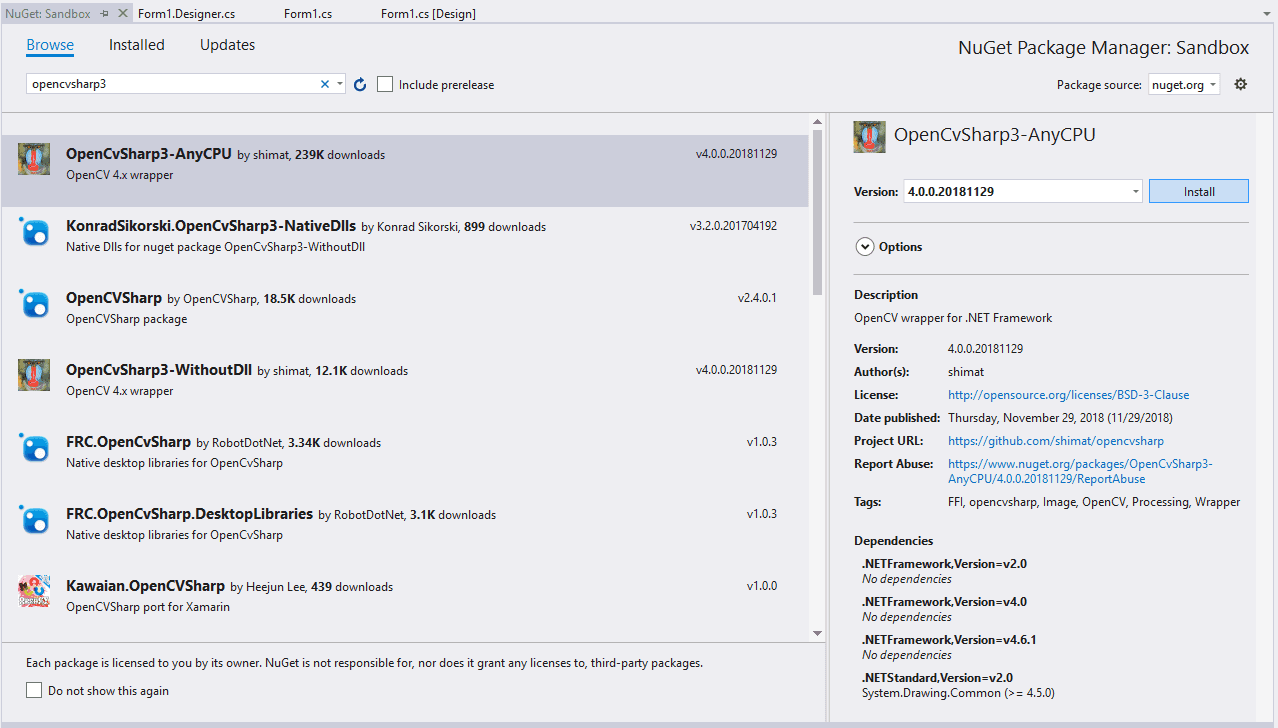Click the Kawaian.OpenCVSharp package icon
The image size is (1278, 728).
click(33, 591)
